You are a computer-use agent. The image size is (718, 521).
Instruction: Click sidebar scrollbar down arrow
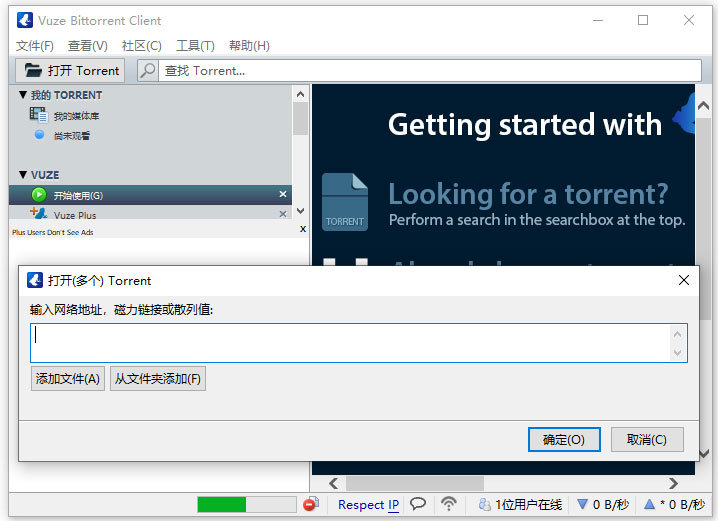point(300,211)
